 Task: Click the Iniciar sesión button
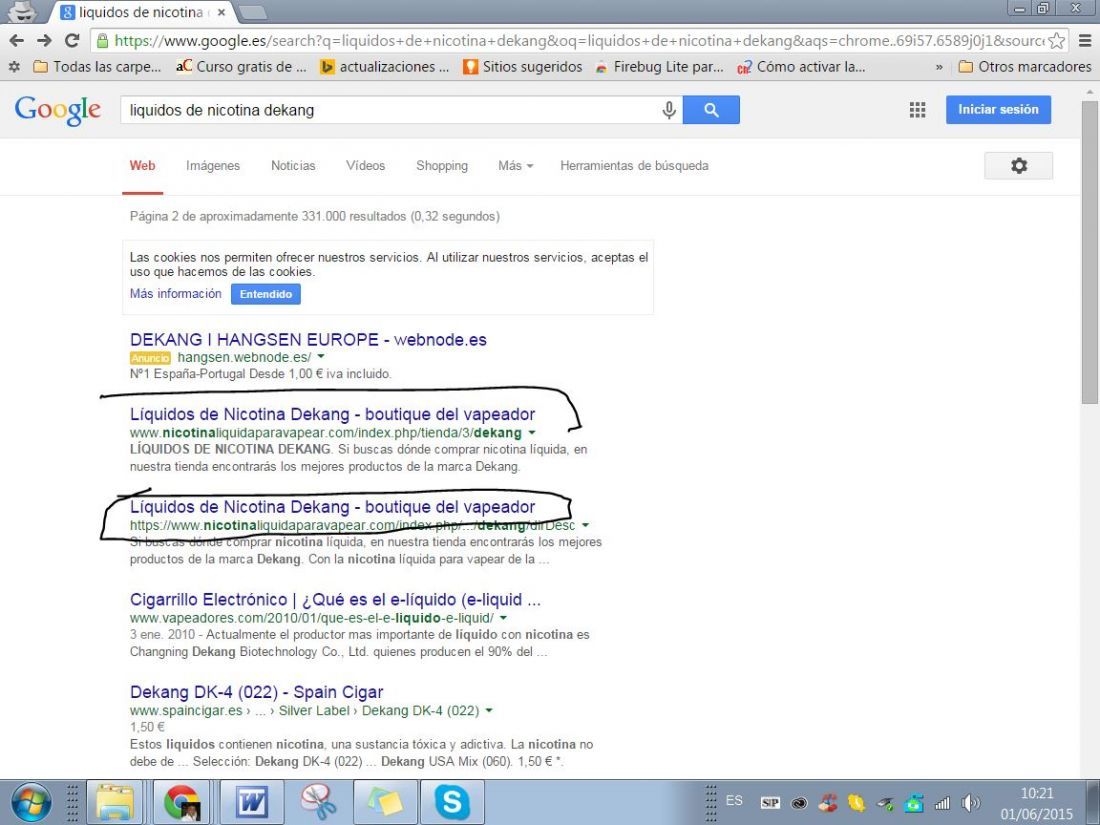coord(998,109)
